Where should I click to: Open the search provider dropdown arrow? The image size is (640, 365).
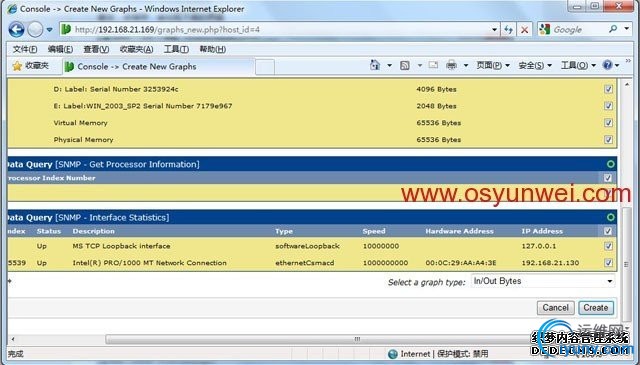(627, 29)
